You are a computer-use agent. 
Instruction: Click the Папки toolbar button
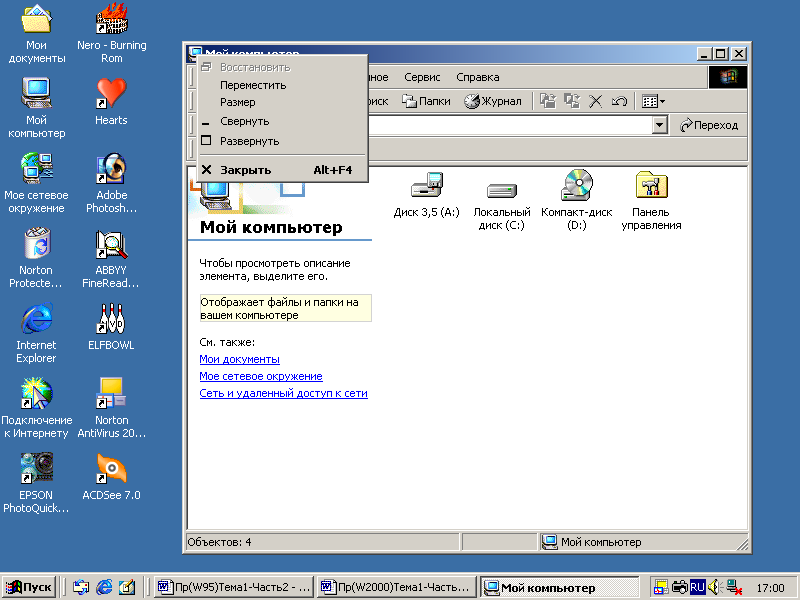click(x=426, y=101)
